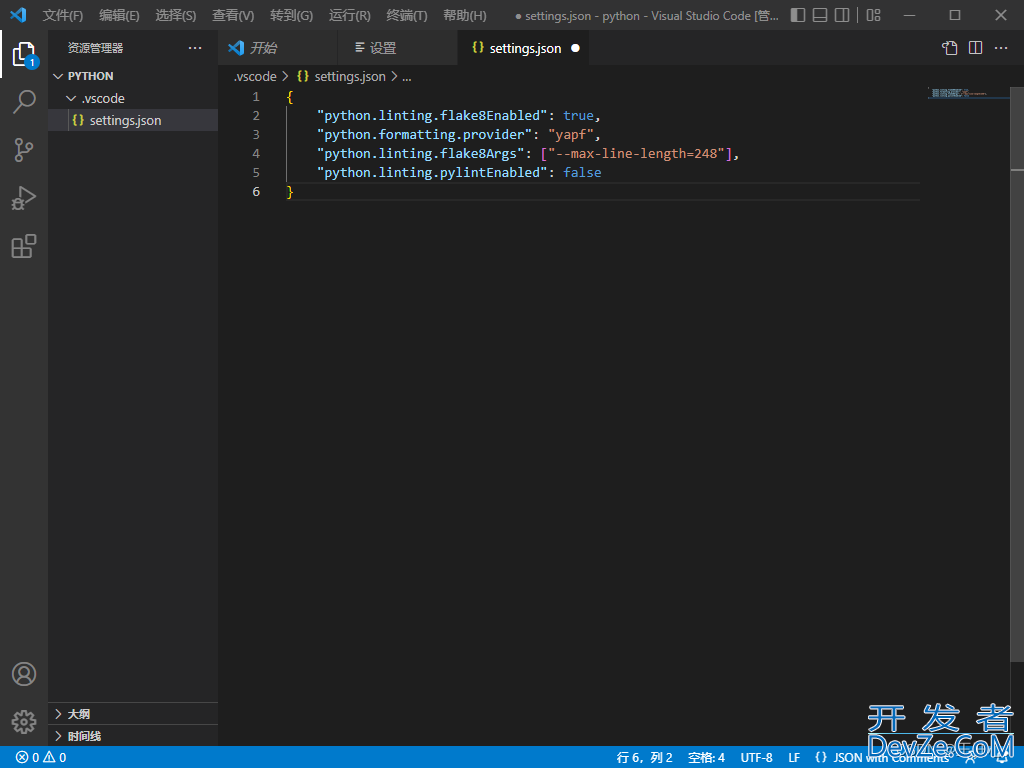The width and height of the screenshot is (1024, 768).
Task: Click the minimap code preview
Action: point(959,93)
